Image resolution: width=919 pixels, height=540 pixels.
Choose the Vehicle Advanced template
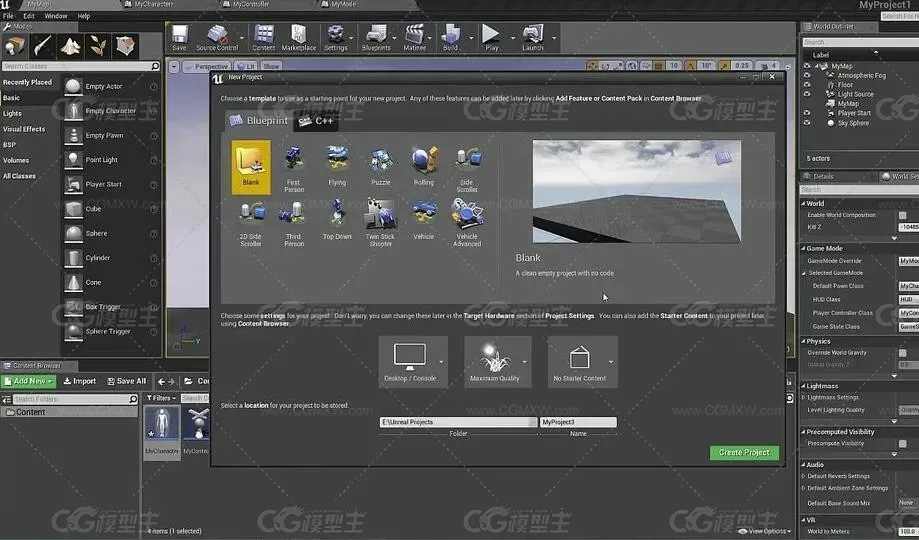467,223
